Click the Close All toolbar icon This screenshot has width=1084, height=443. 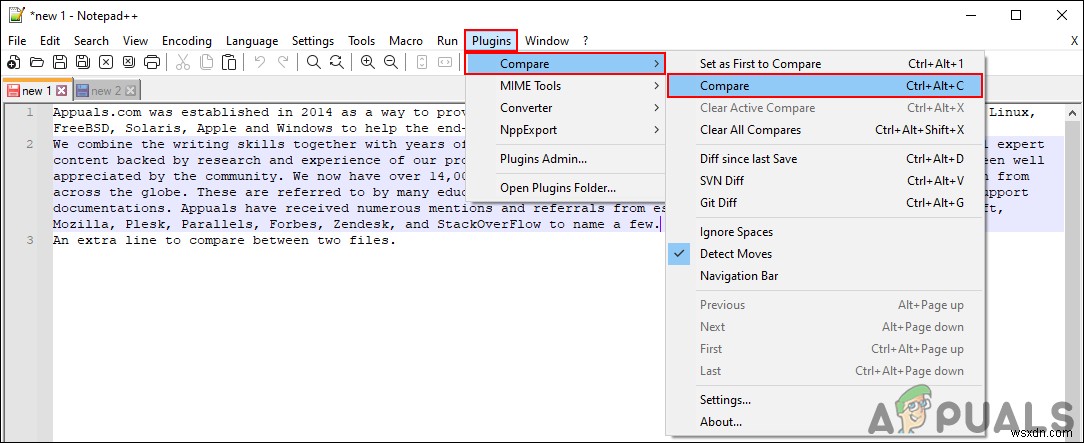click(x=129, y=63)
